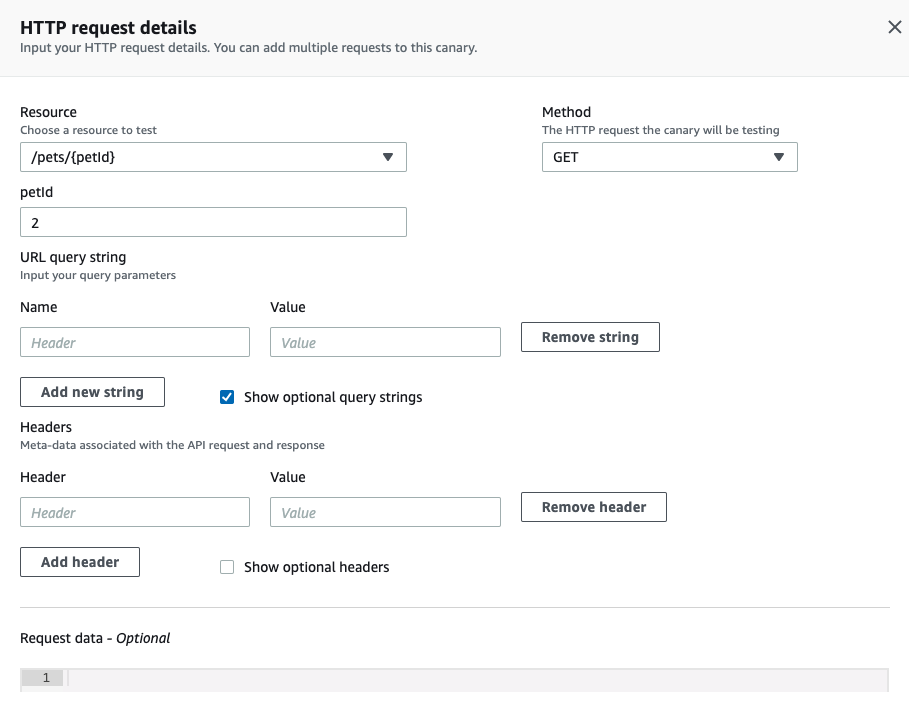Click the query string Name field

tap(135, 342)
